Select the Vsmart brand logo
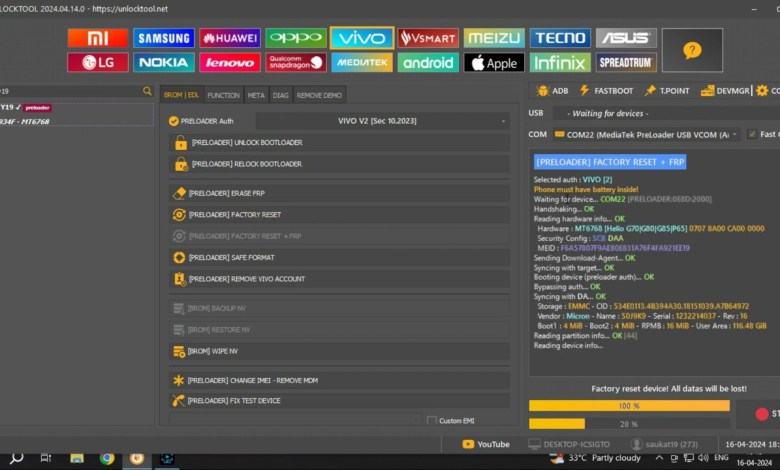Image resolution: width=780 pixels, height=470 pixels. click(x=428, y=38)
